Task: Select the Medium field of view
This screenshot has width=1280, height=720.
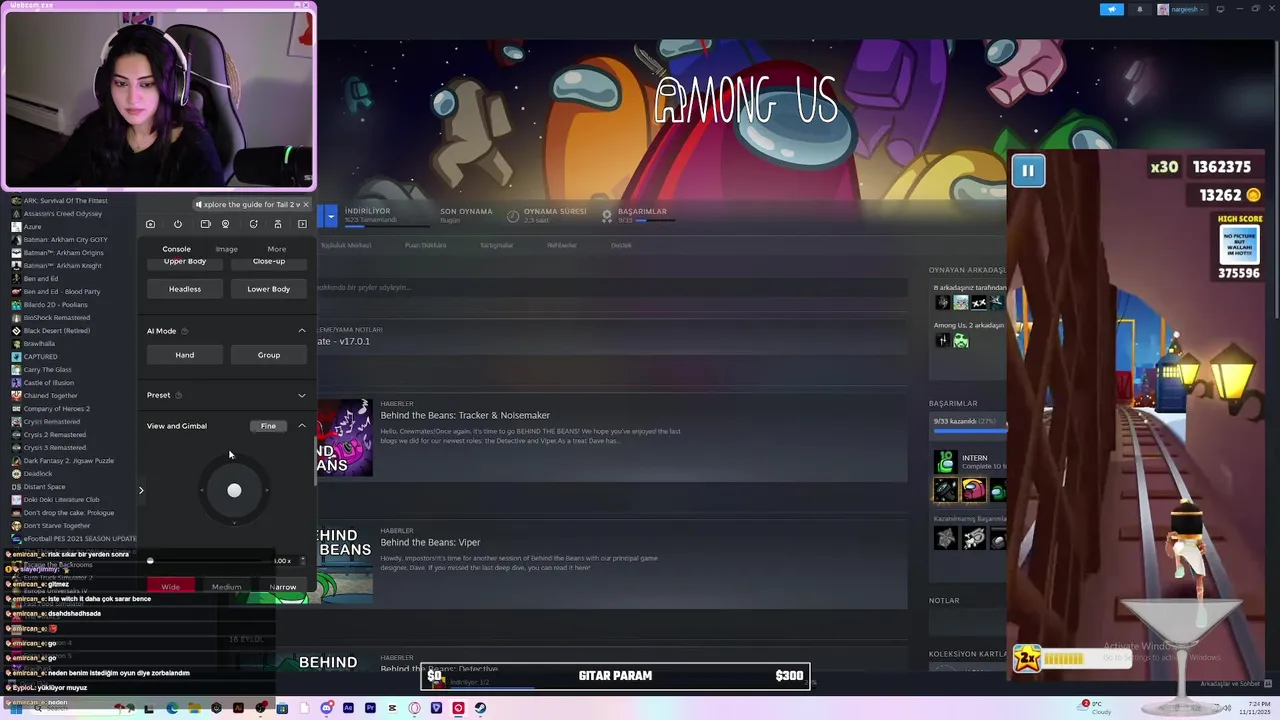Action: pos(227,587)
